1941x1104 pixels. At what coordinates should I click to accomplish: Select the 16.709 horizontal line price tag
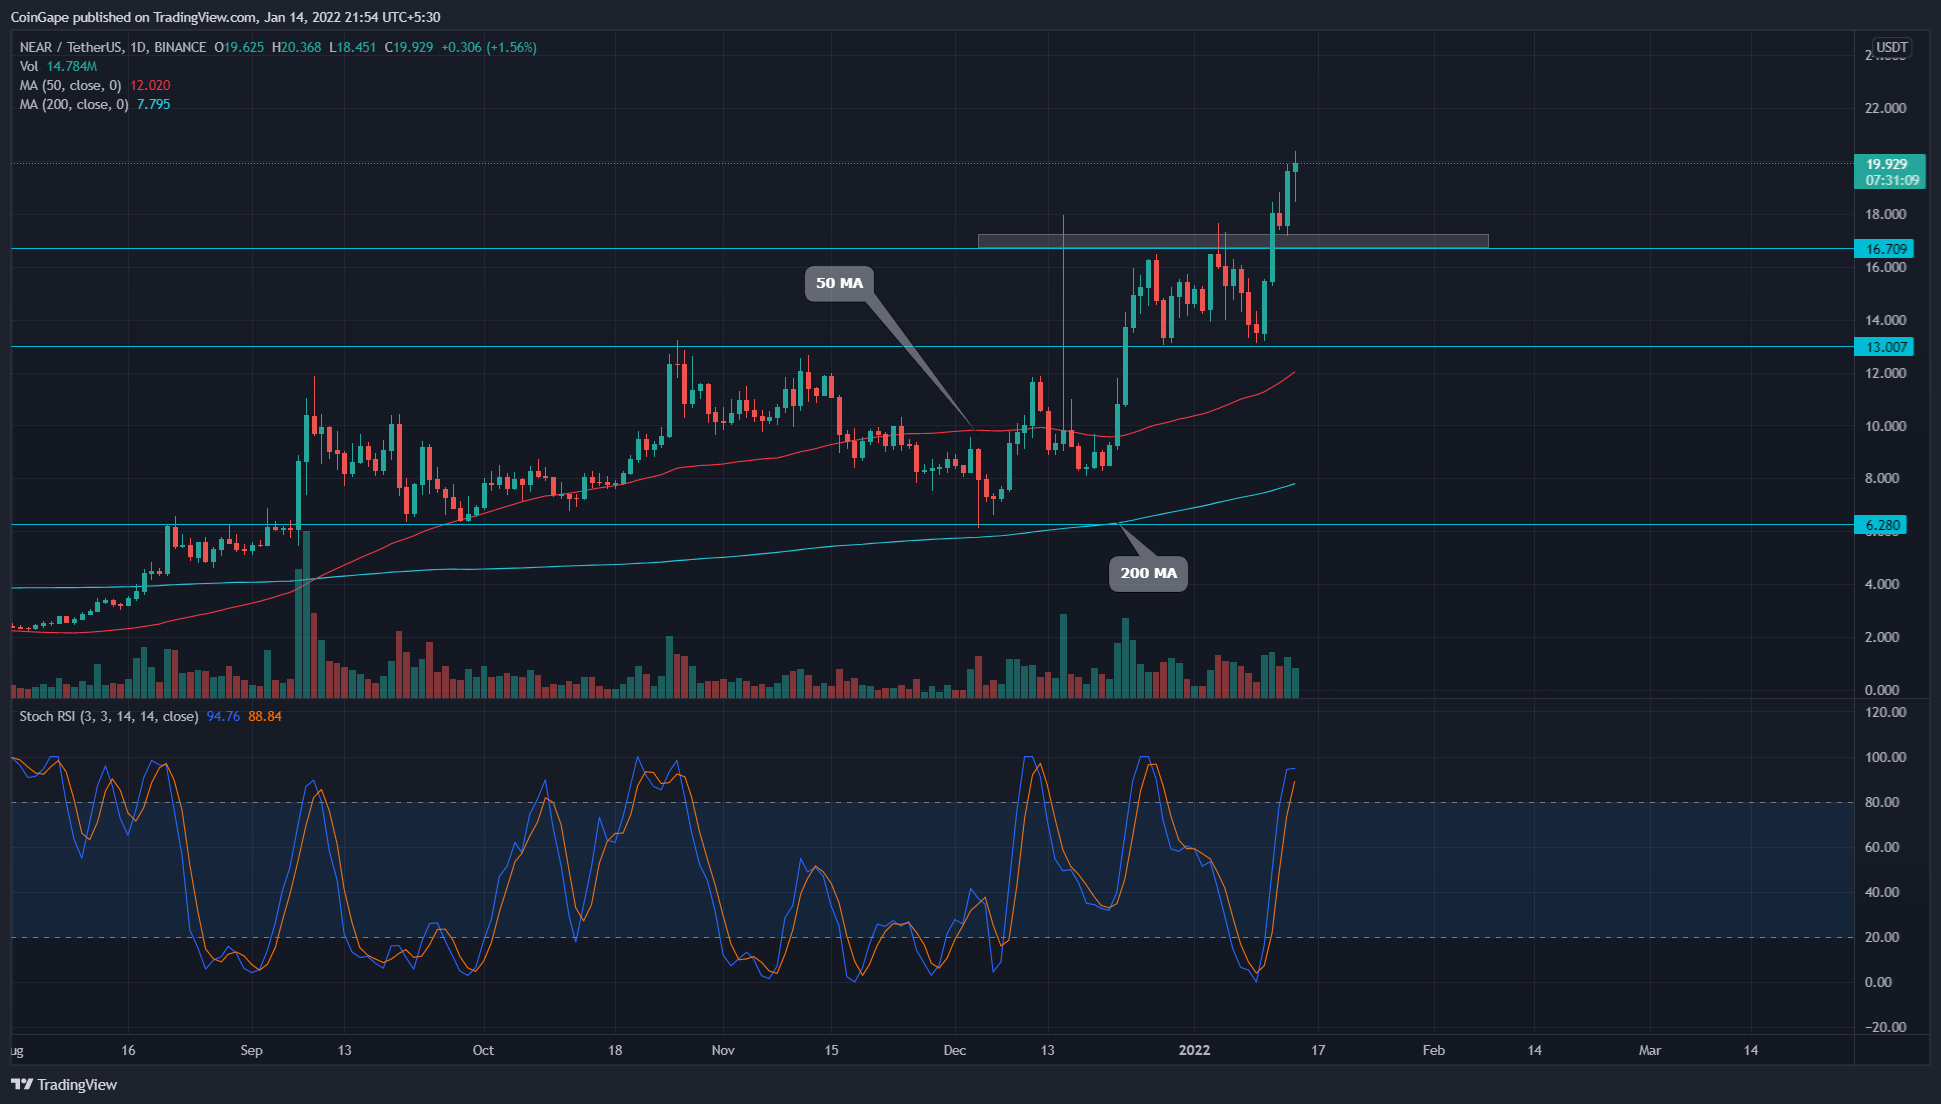1886,249
